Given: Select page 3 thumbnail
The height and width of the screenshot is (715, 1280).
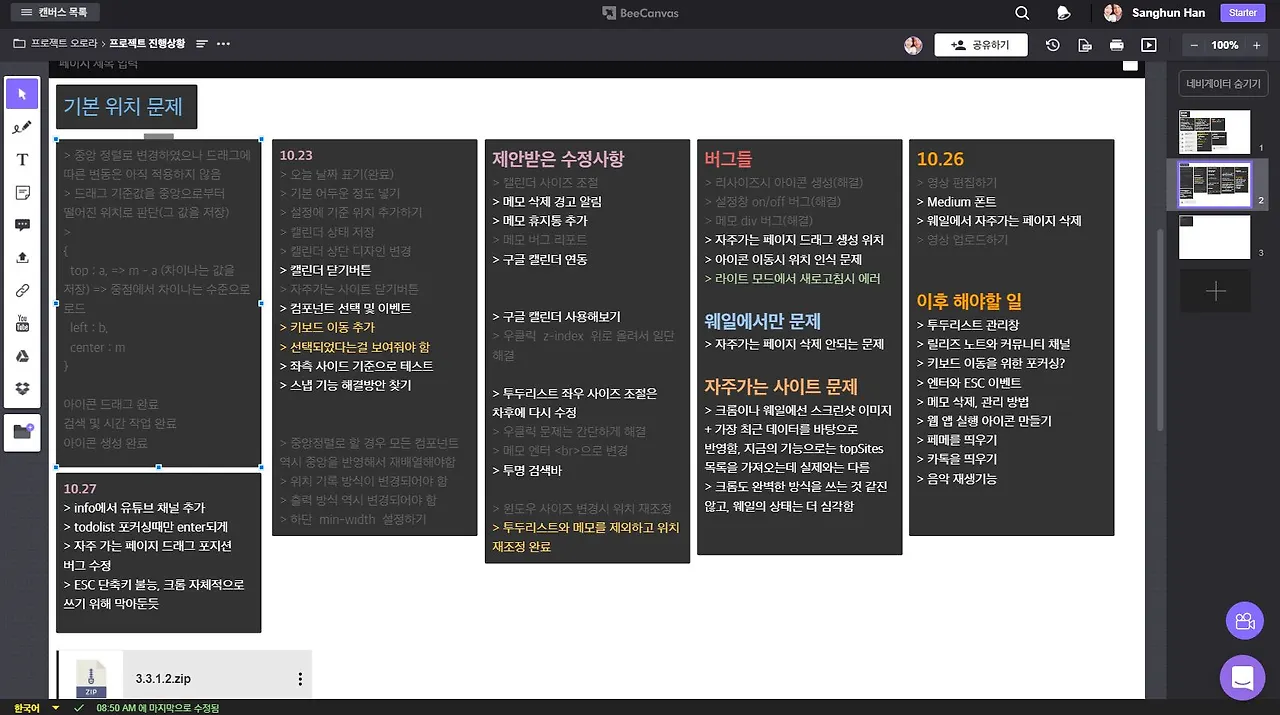Looking at the screenshot, I should [1215, 237].
